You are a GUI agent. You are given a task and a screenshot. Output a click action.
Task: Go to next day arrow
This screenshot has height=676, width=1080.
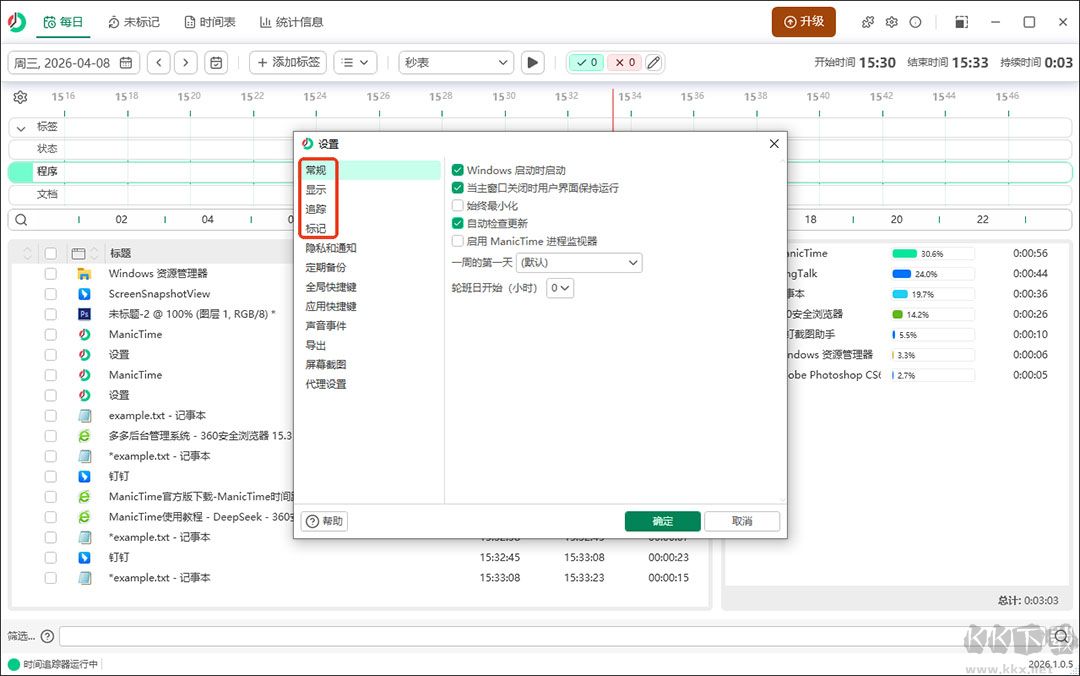coord(185,63)
